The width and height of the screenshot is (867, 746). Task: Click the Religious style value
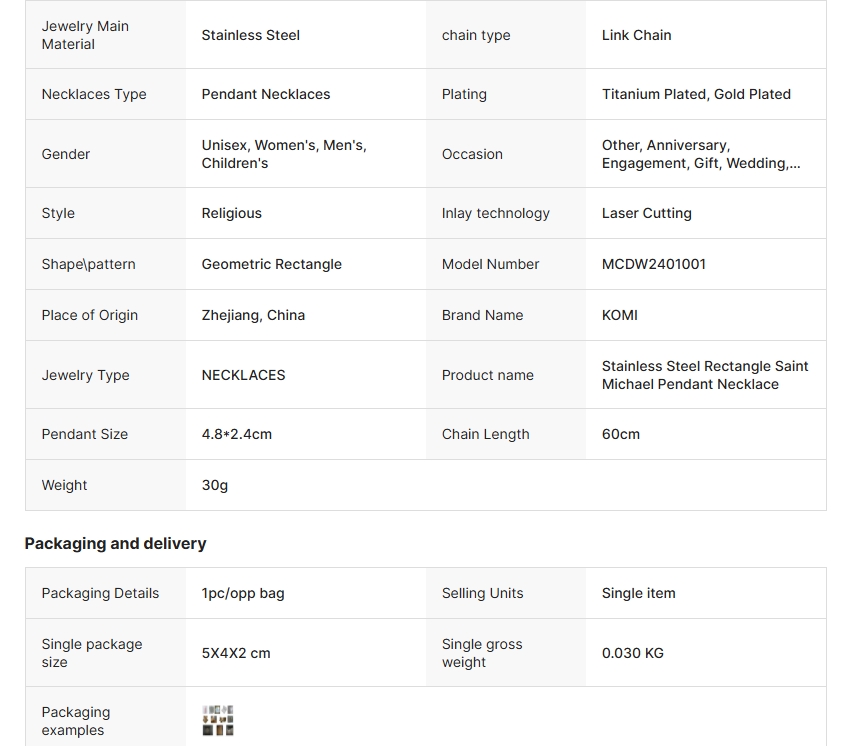tap(231, 213)
